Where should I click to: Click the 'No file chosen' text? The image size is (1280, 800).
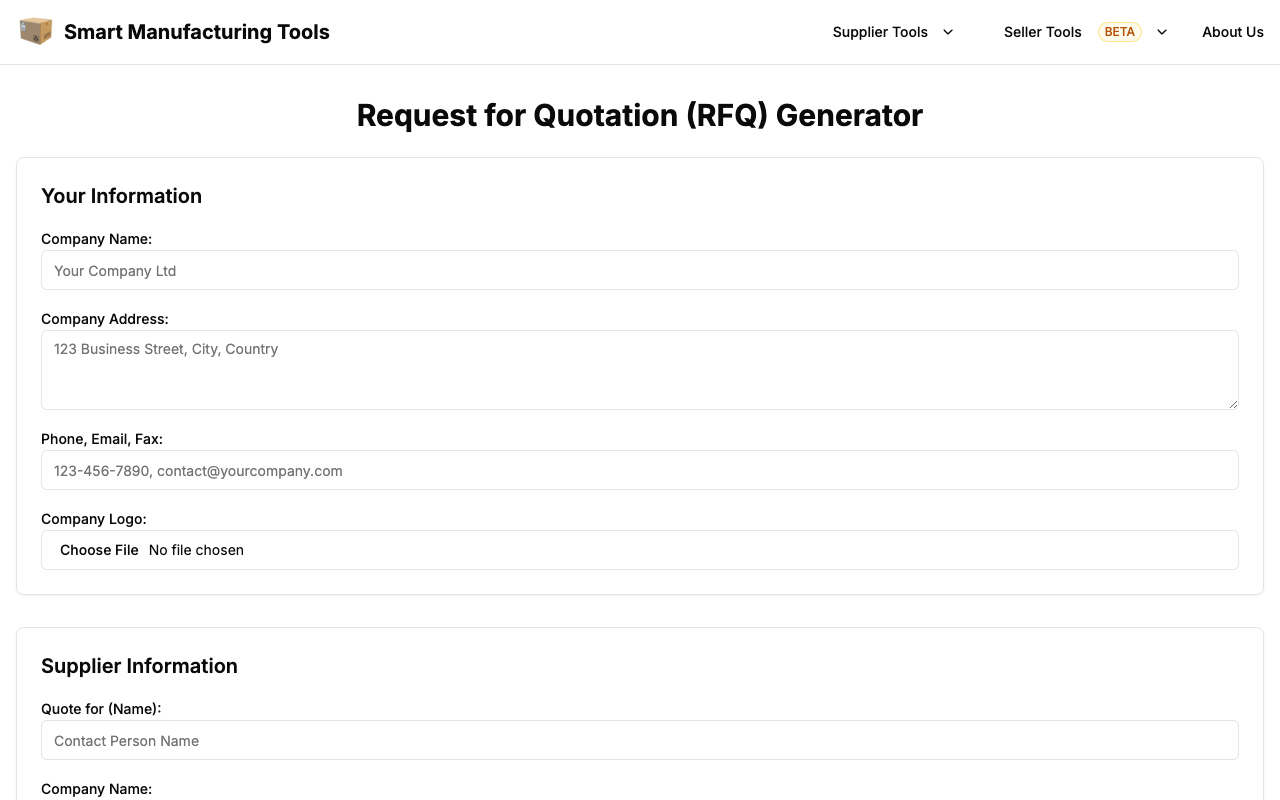(x=196, y=550)
